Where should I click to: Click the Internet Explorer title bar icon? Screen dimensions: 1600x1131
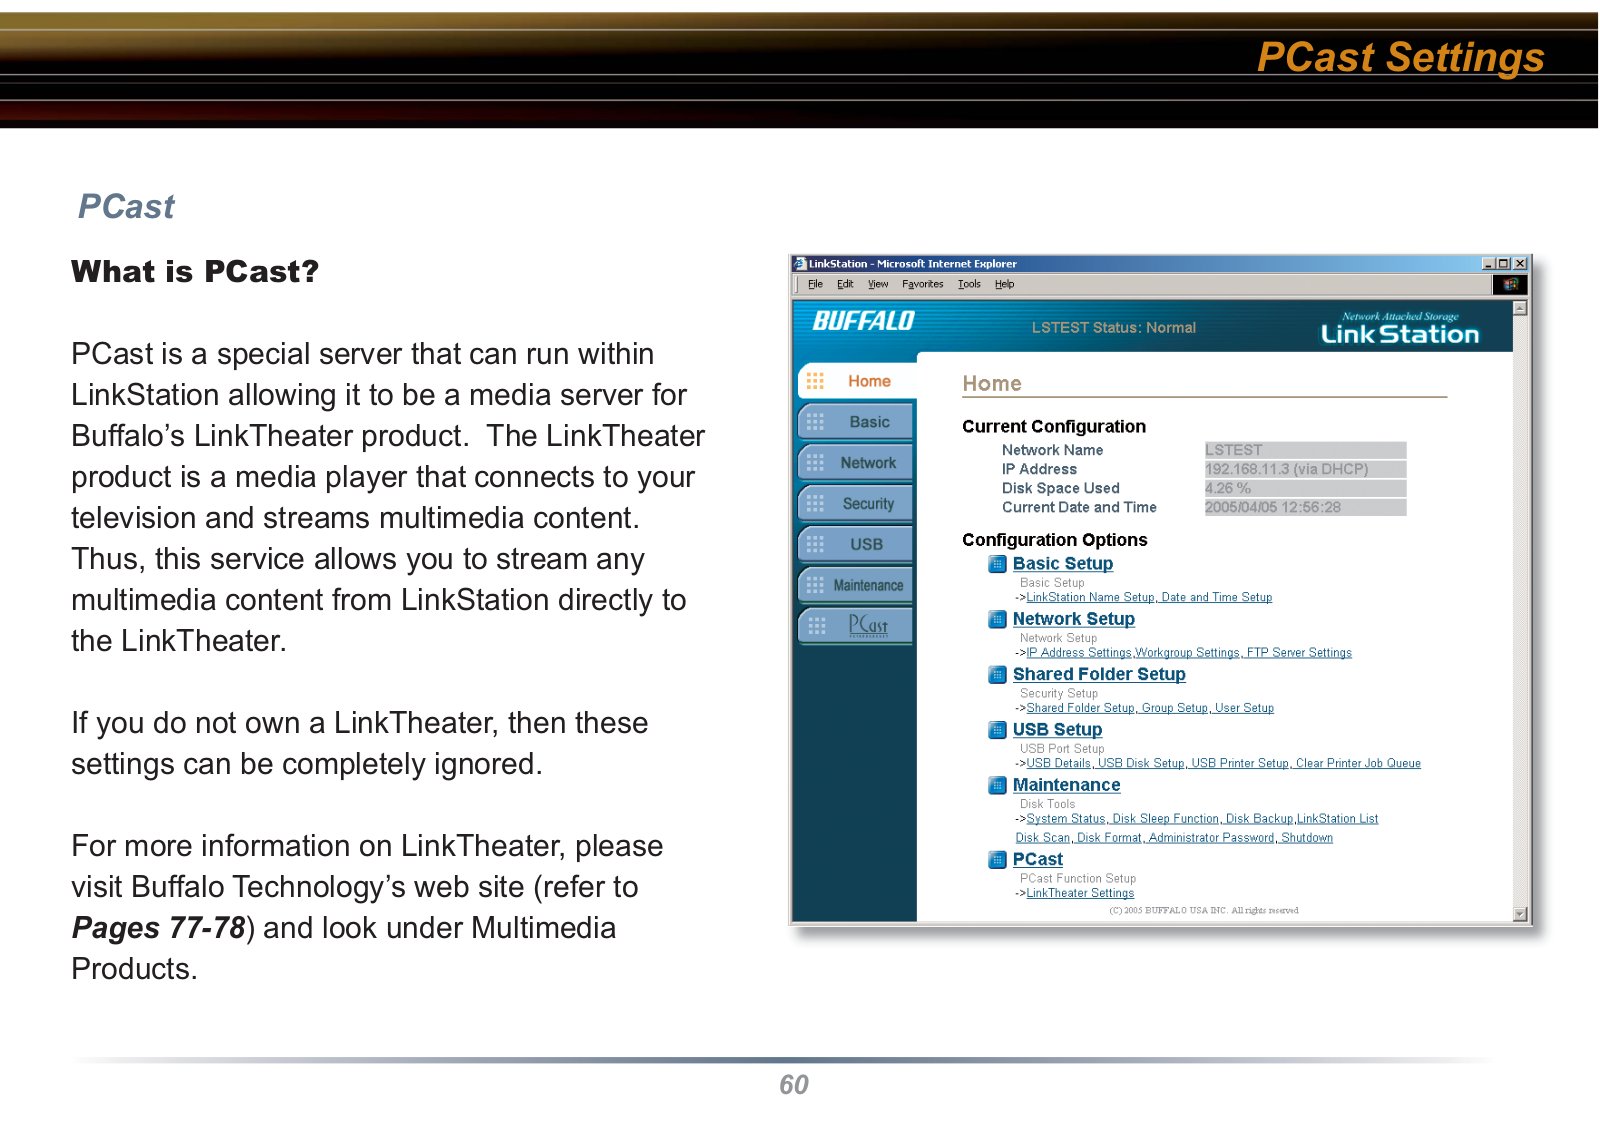pos(800,264)
